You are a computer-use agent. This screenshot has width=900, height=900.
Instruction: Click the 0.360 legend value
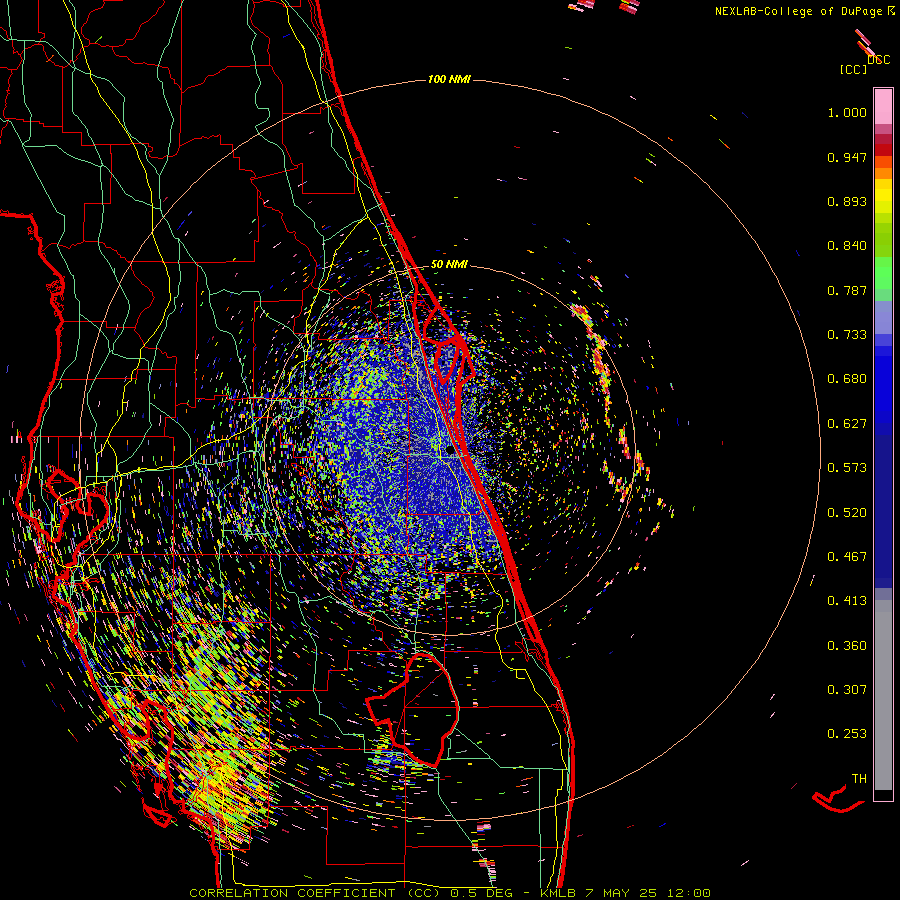click(847, 646)
